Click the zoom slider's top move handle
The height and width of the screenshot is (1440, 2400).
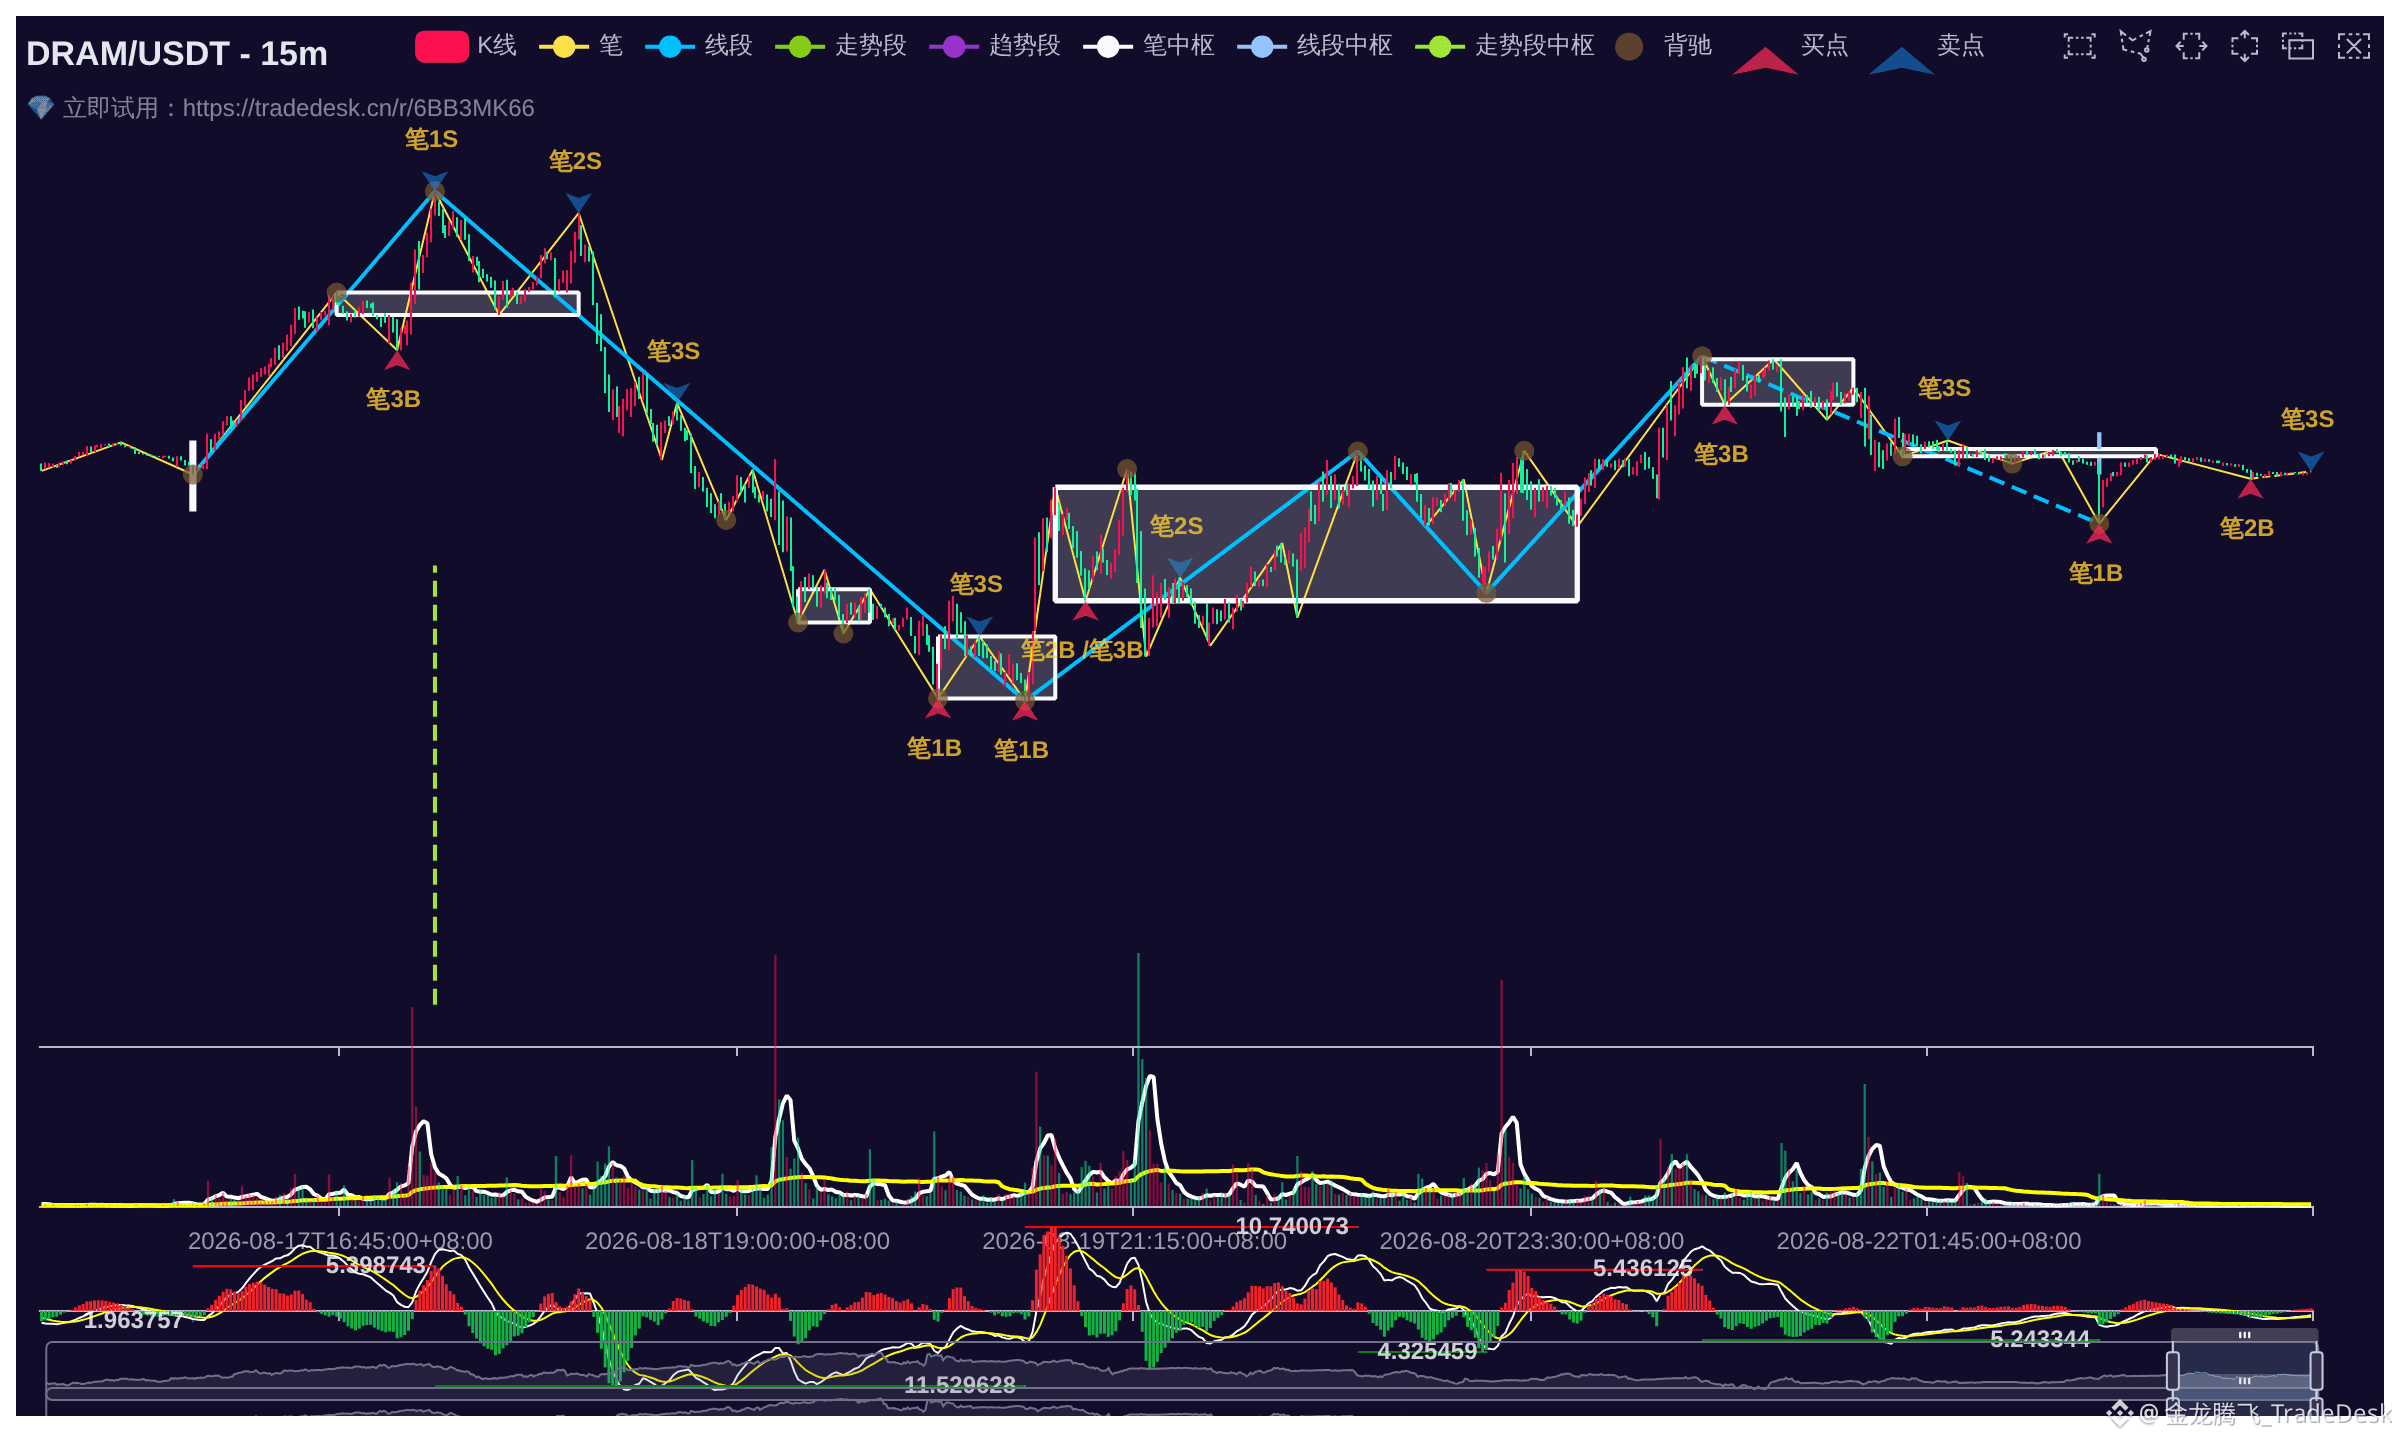[2244, 1335]
